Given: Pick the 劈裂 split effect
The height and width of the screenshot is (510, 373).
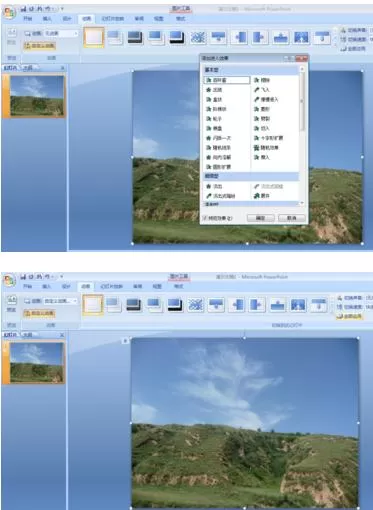Looking at the screenshot, I should [x=262, y=119].
